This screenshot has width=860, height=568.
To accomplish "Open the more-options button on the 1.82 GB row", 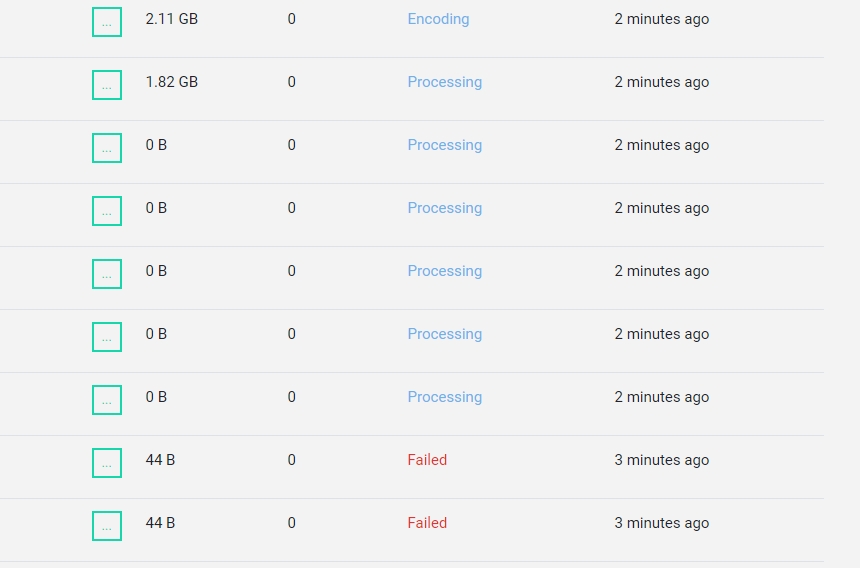I will click(x=107, y=85).
